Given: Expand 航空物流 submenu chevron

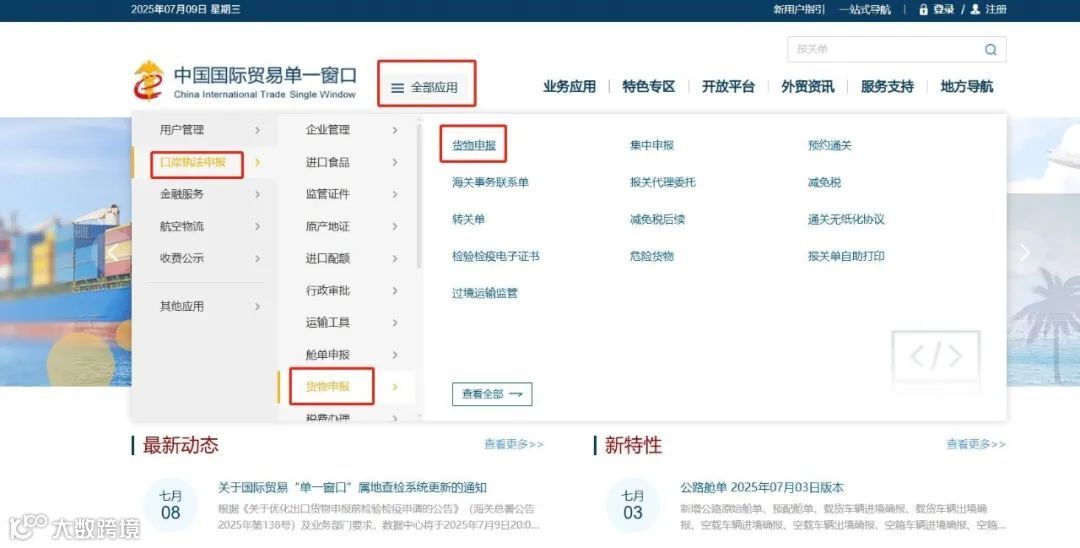Looking at the screenshot, I should 258,226.
